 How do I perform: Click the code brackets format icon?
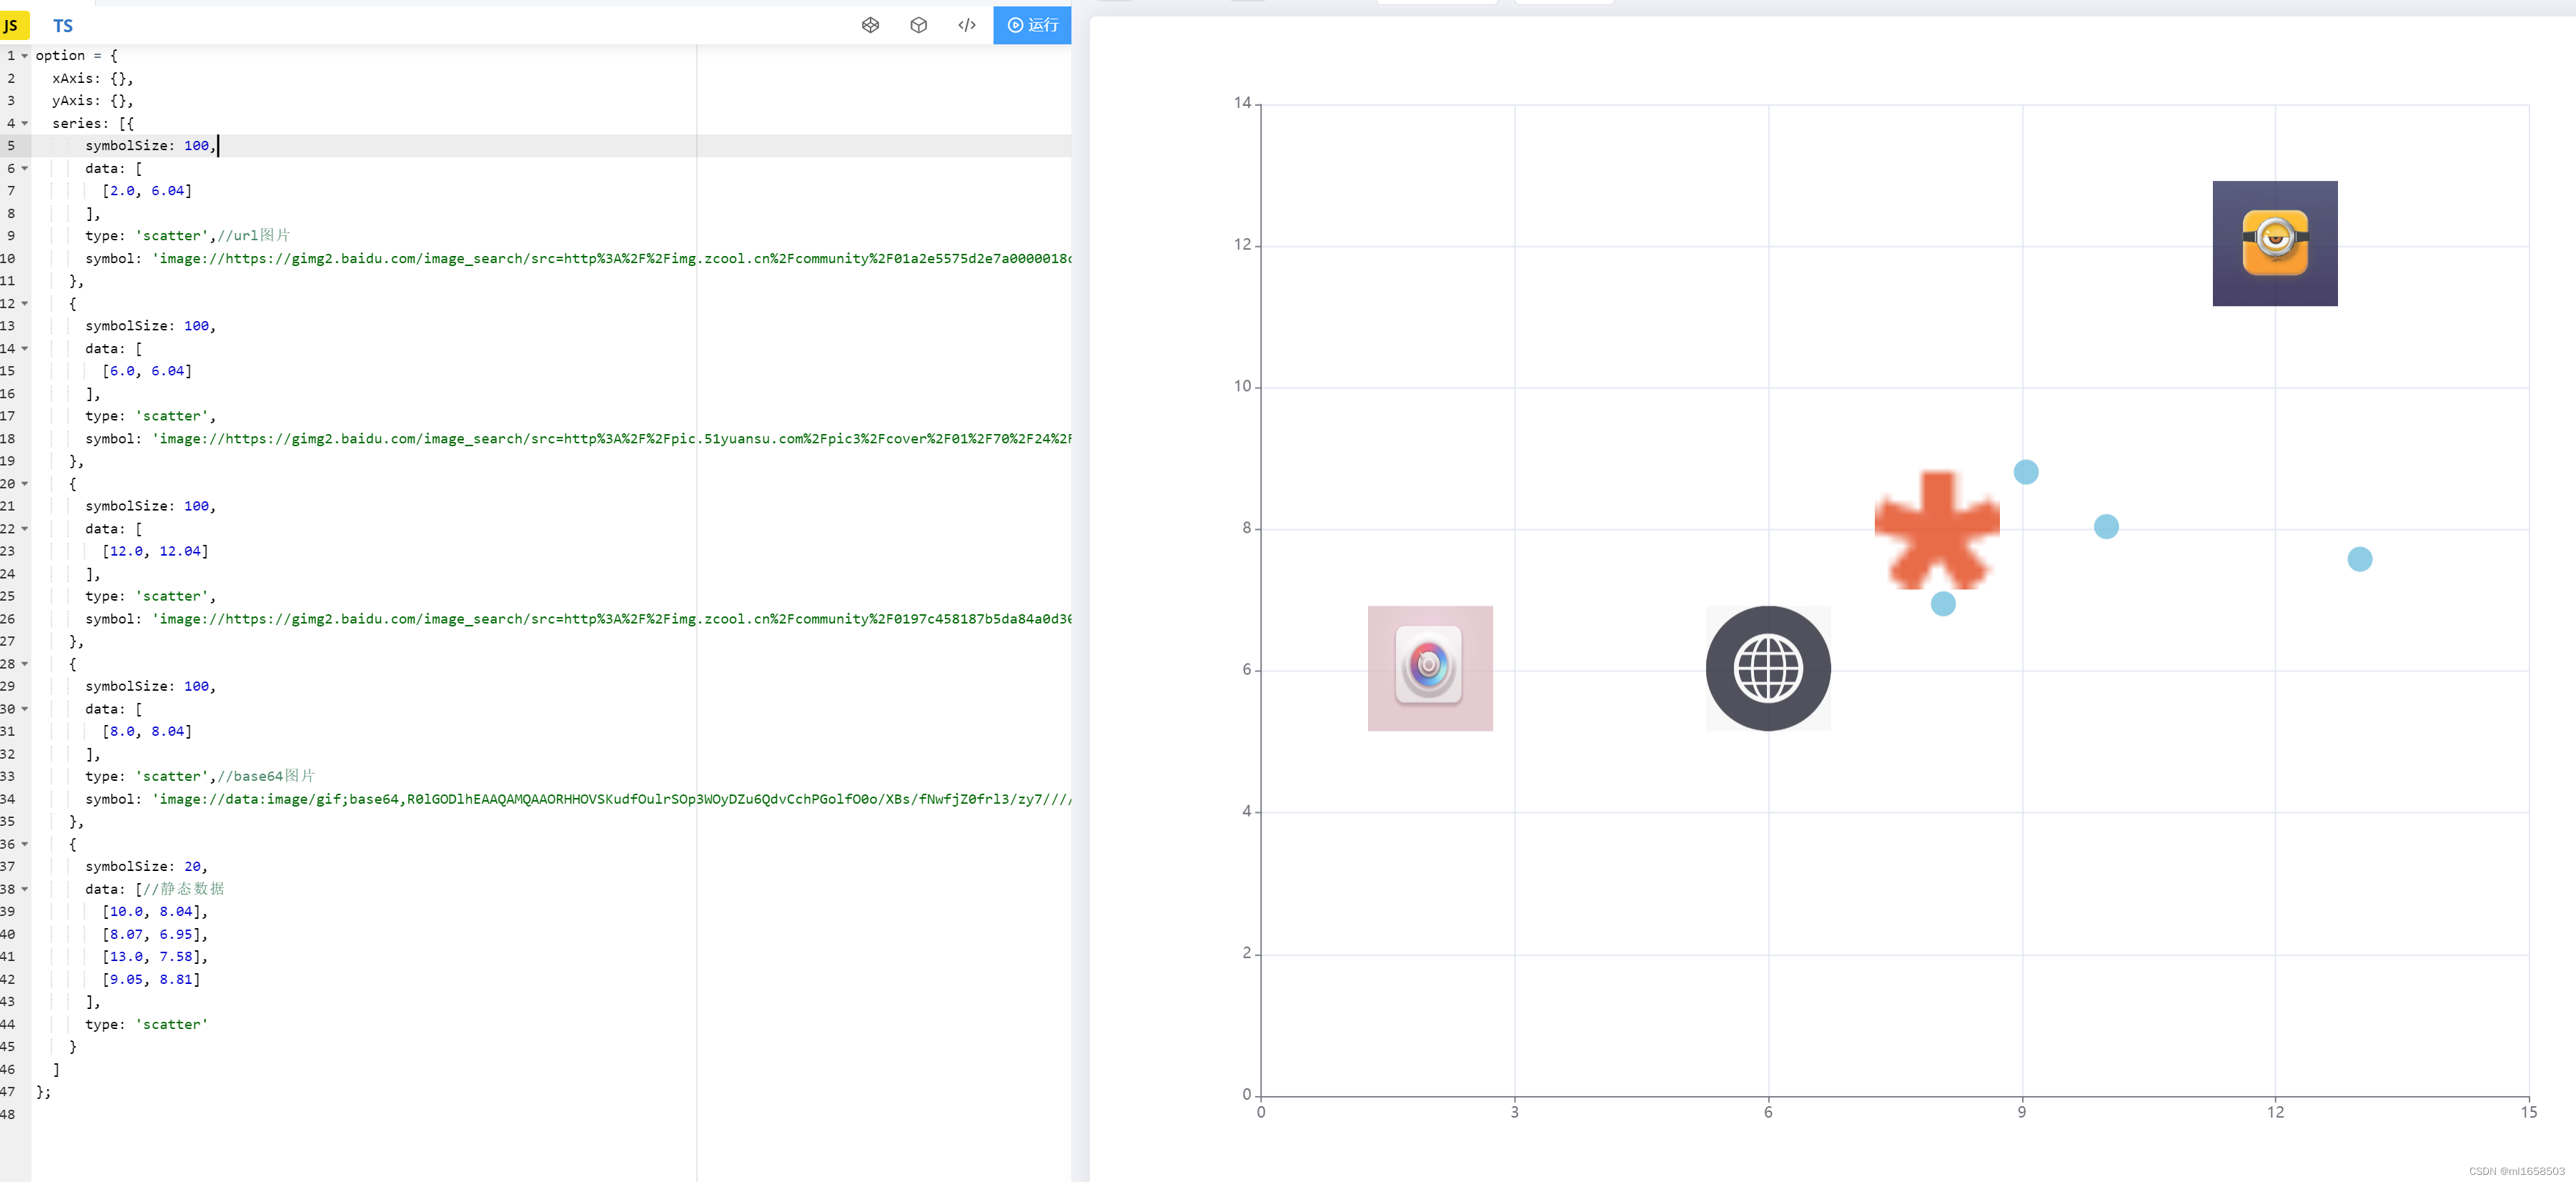tap(966, 25)
